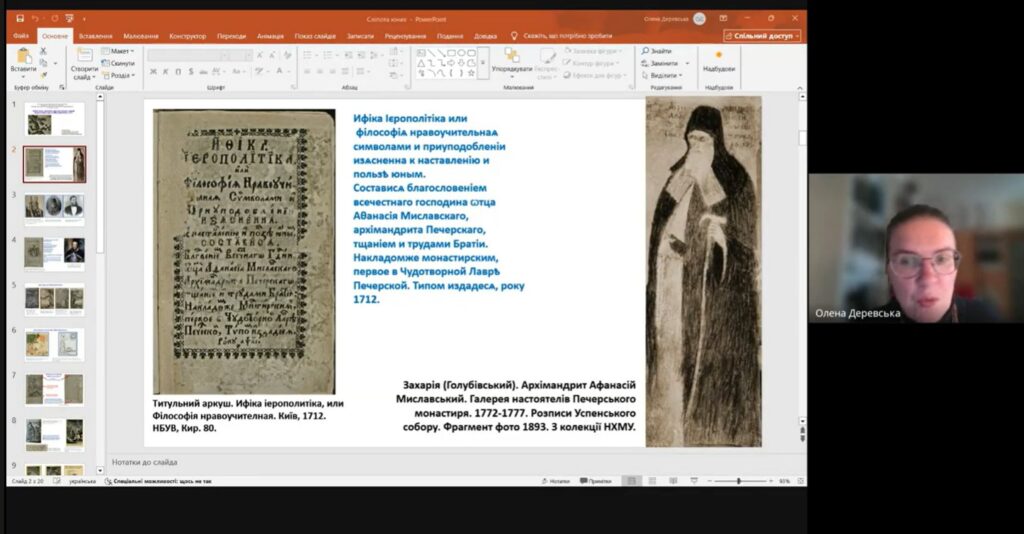Open the font name combo box
Image resolution: width=1024 pixels, height=534 pixels.
coord(186,55)
